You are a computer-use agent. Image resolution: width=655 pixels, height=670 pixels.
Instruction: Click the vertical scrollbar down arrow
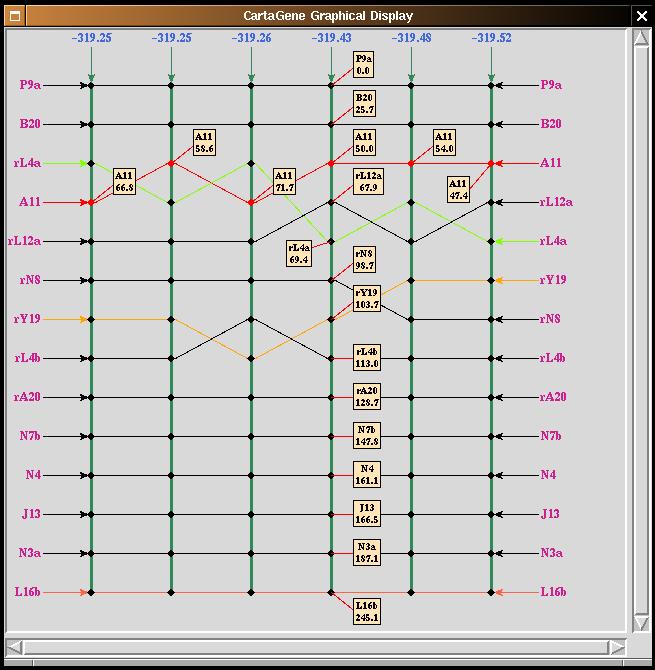pyautogui.click(x=641, y=622)
